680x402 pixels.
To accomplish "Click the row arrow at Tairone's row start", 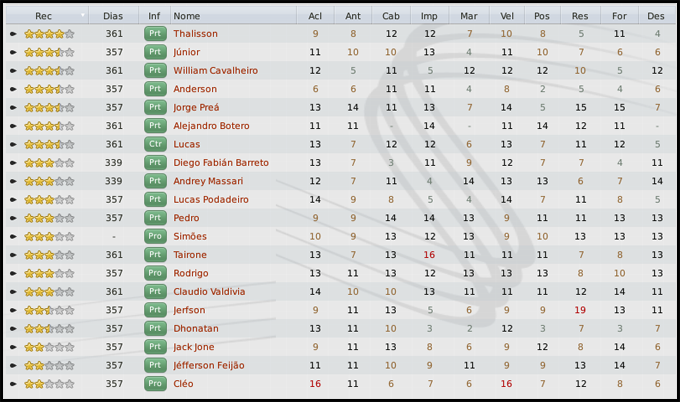I will [13, 255].
